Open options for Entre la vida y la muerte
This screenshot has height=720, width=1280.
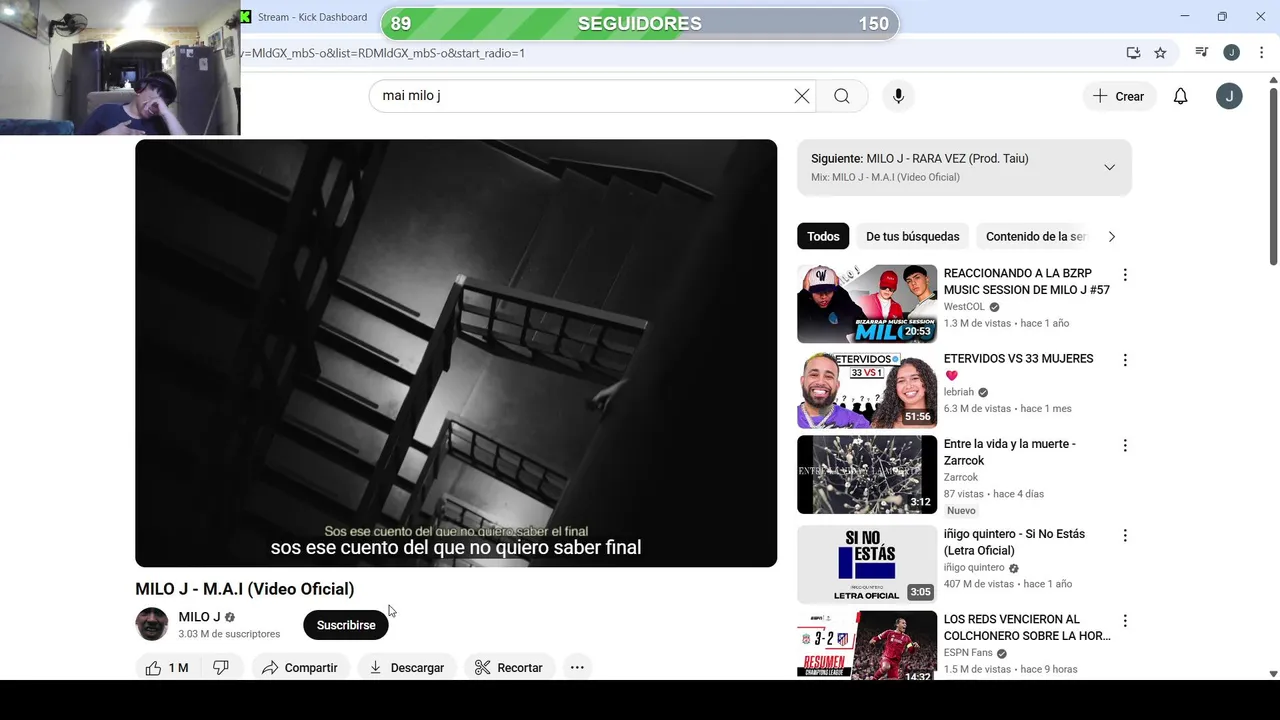(1125, 446)
